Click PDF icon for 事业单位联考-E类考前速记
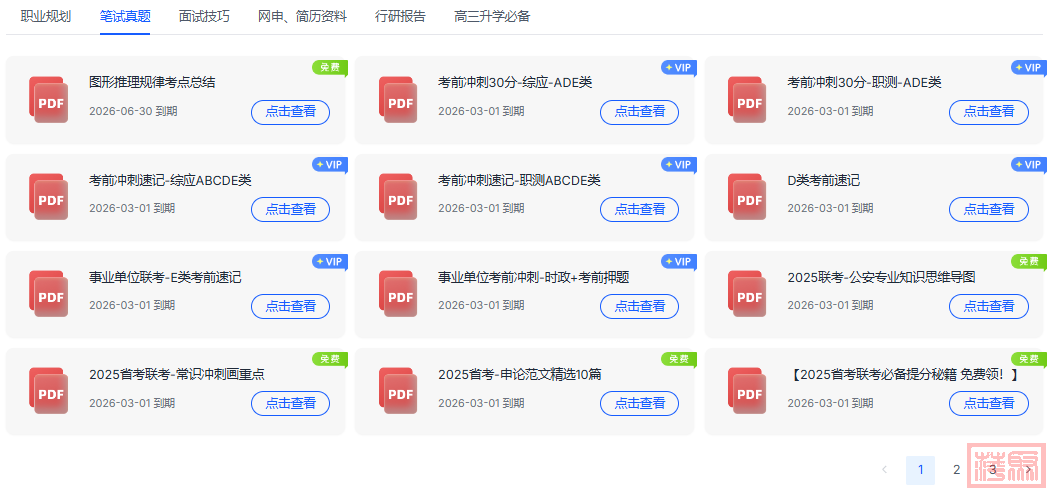The height and width of the screenshot is (493, 1052). (48, 295)
